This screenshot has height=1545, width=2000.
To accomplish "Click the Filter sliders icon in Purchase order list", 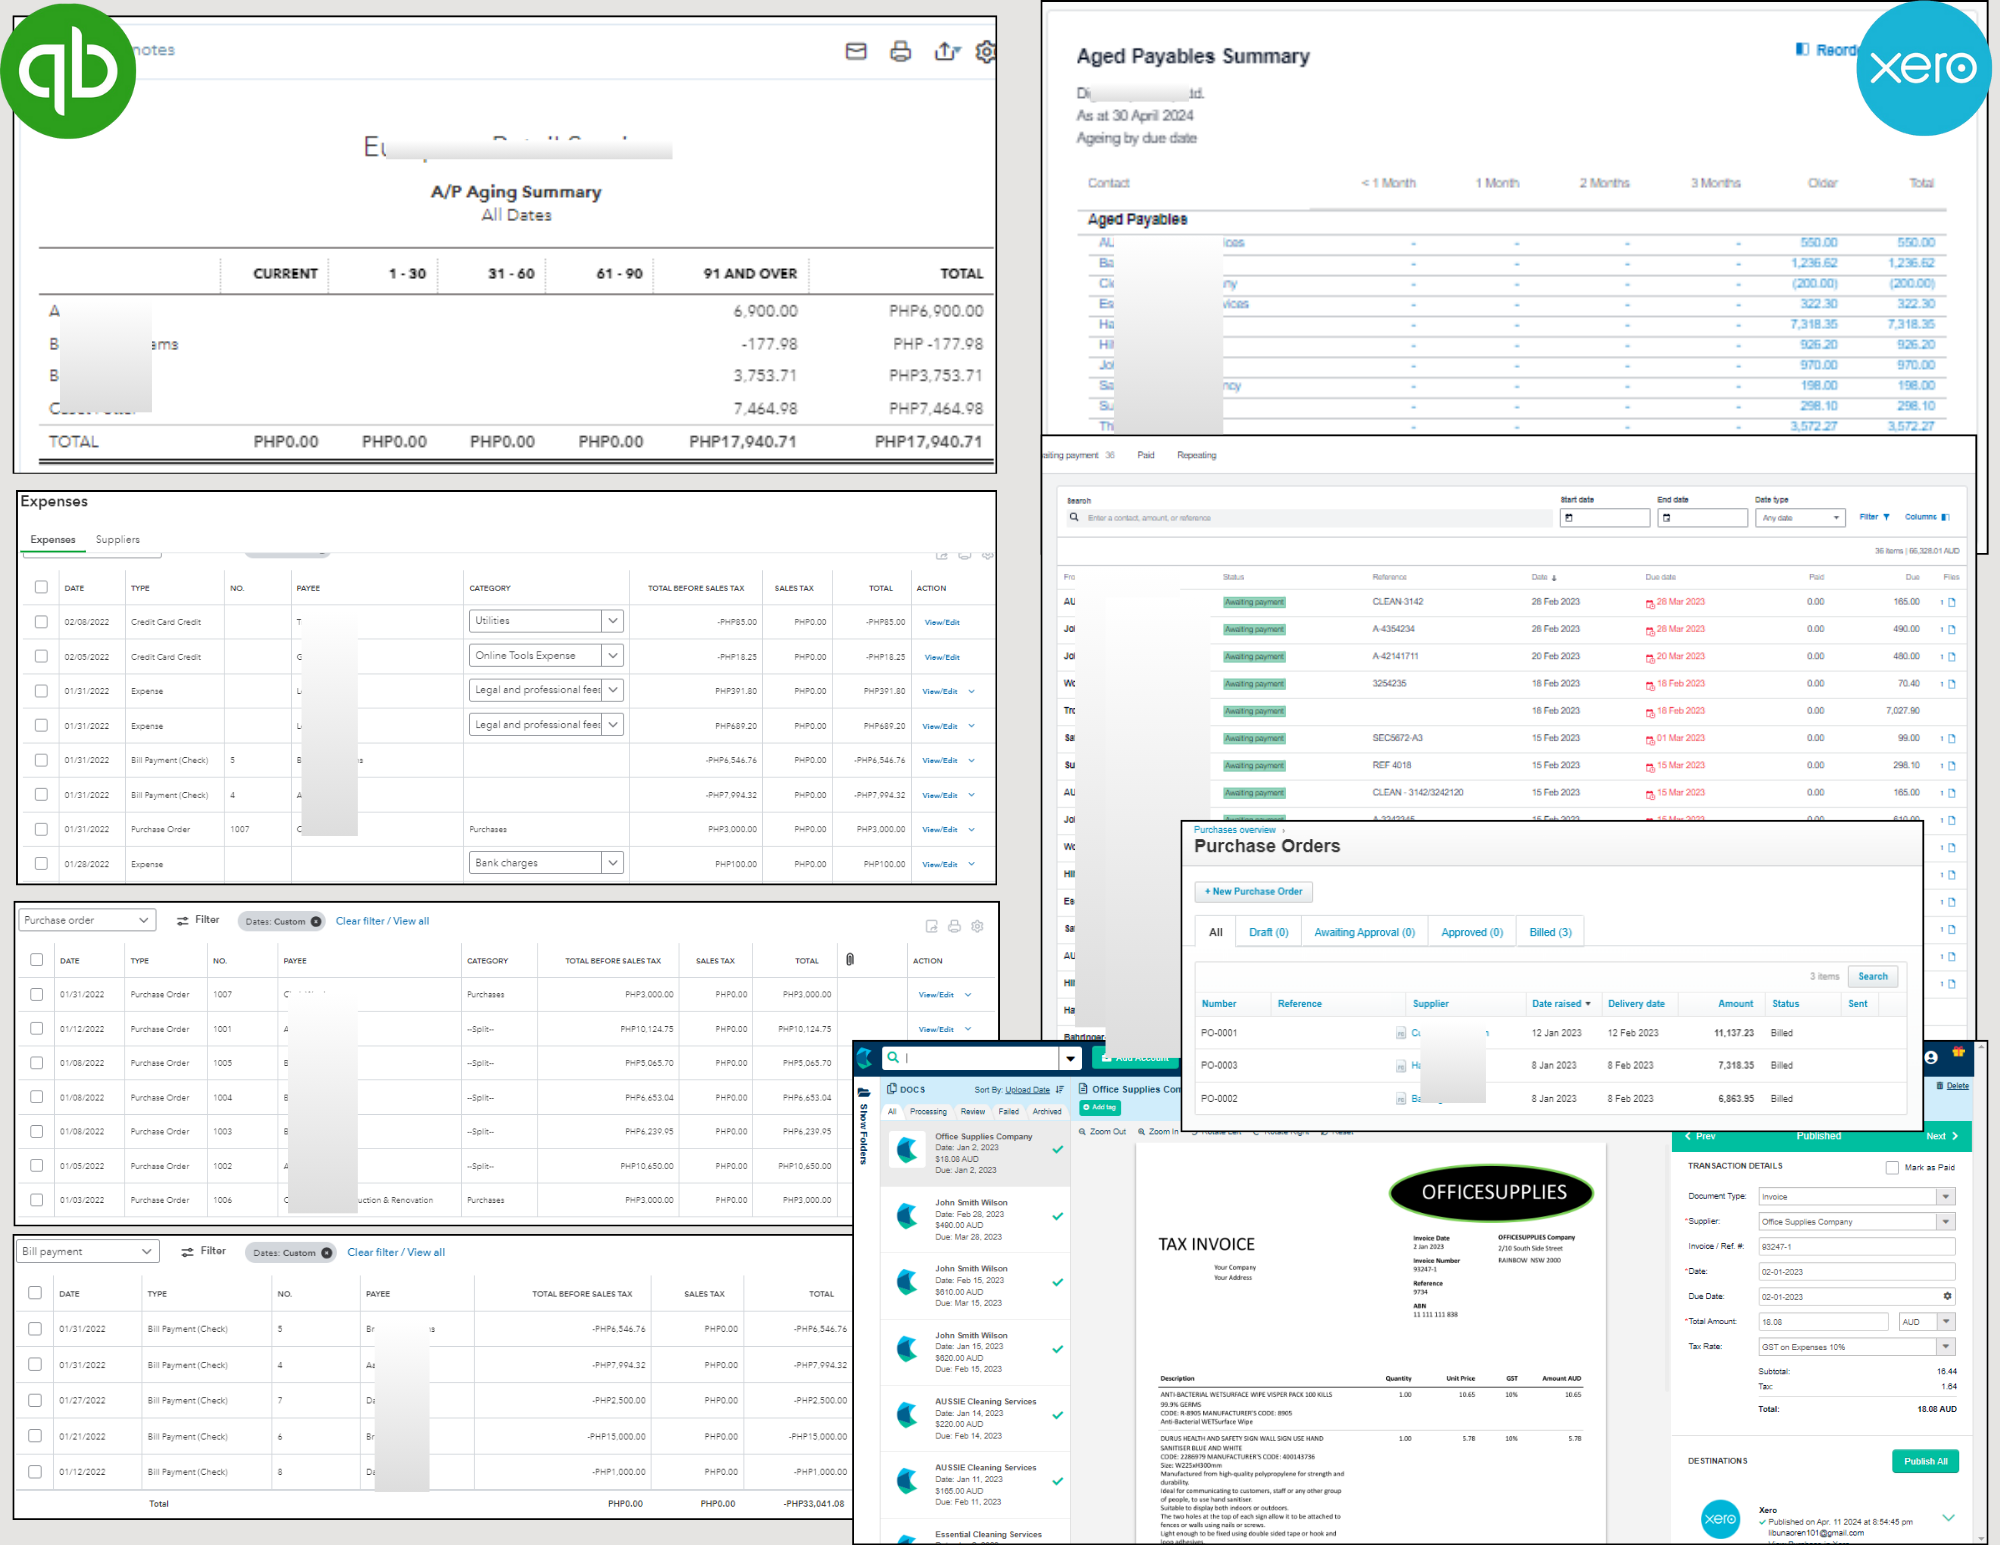I will click(183, 920).
